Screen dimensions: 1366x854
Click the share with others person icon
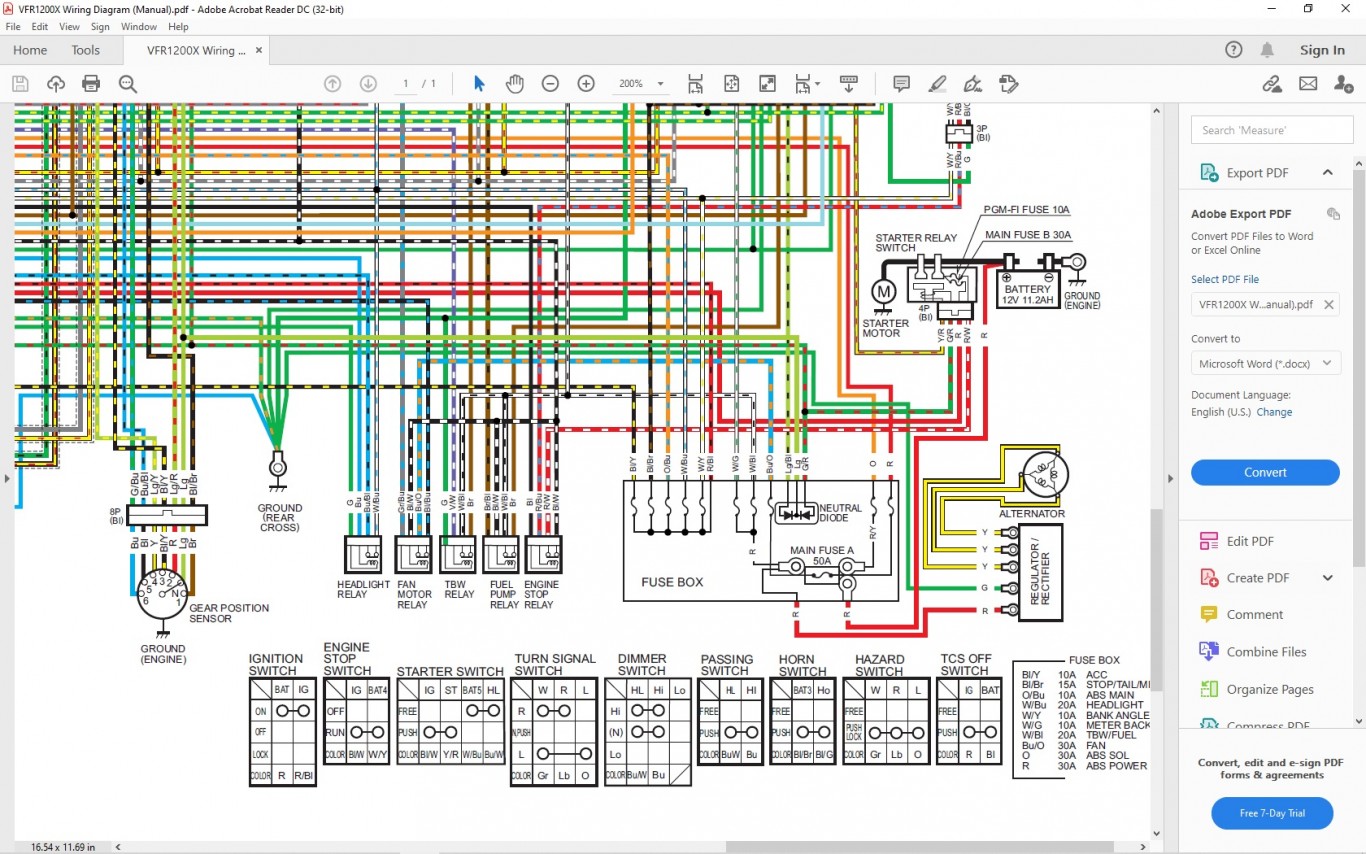[x=1344, y=84]
